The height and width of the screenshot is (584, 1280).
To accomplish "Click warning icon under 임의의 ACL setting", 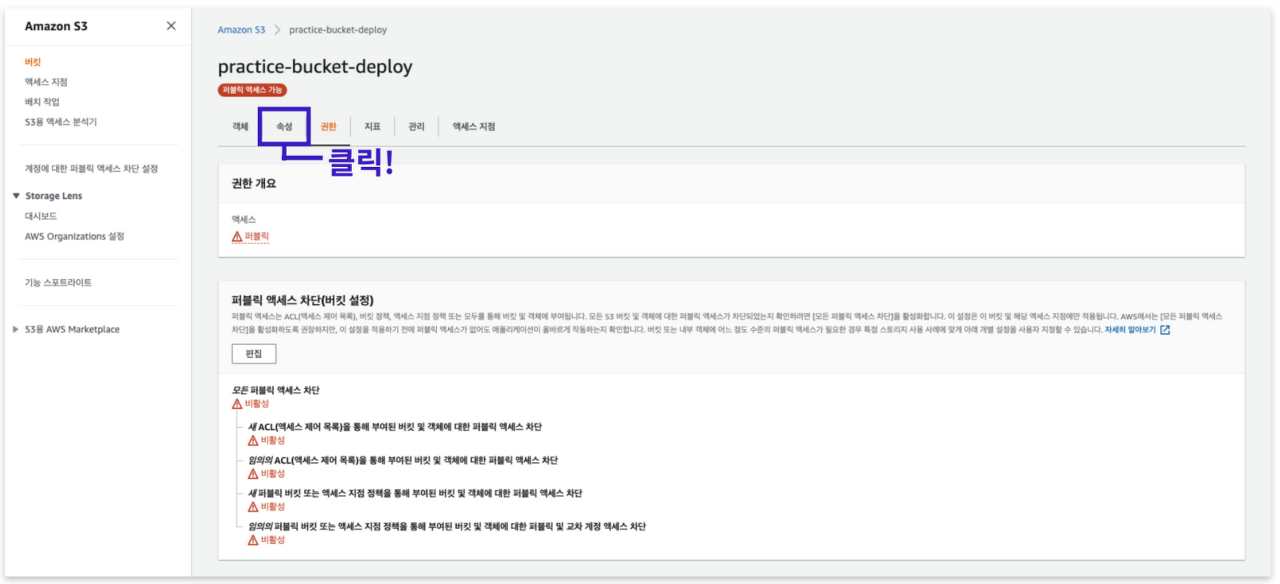I will (x=253, y=474).
